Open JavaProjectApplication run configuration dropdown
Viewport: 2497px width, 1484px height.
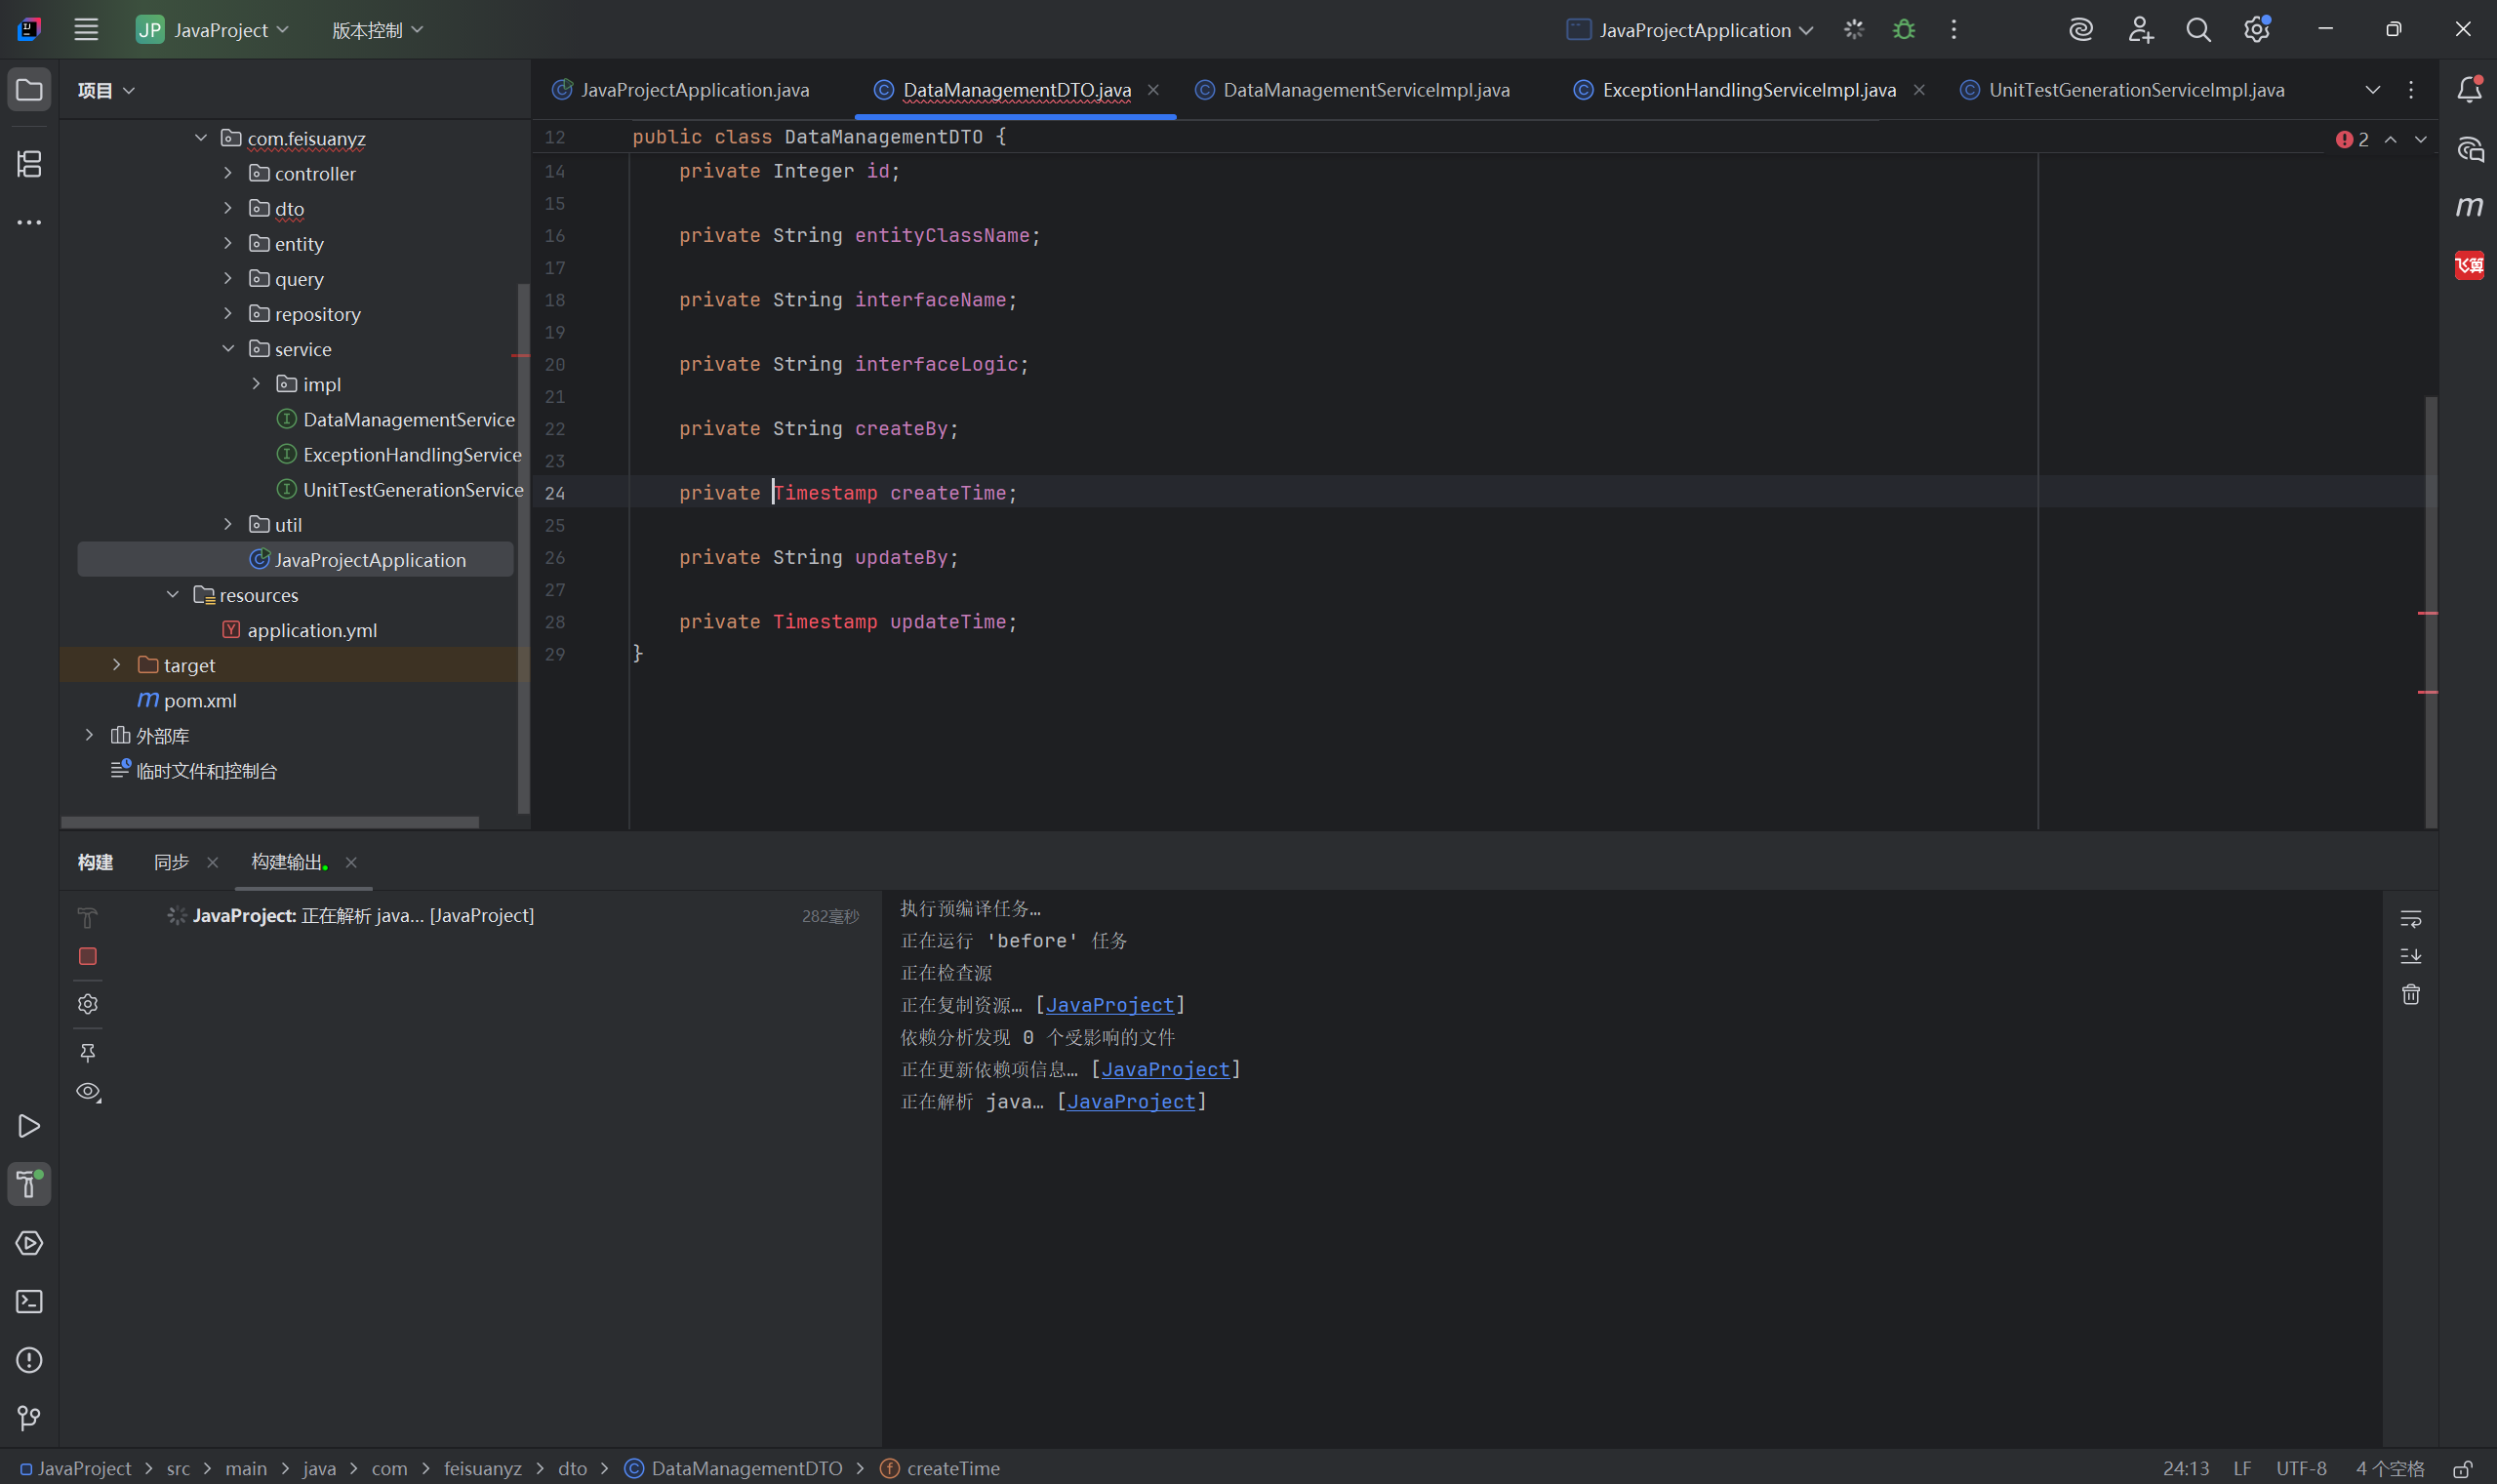pyautogui.click(x=1690, y=30)
